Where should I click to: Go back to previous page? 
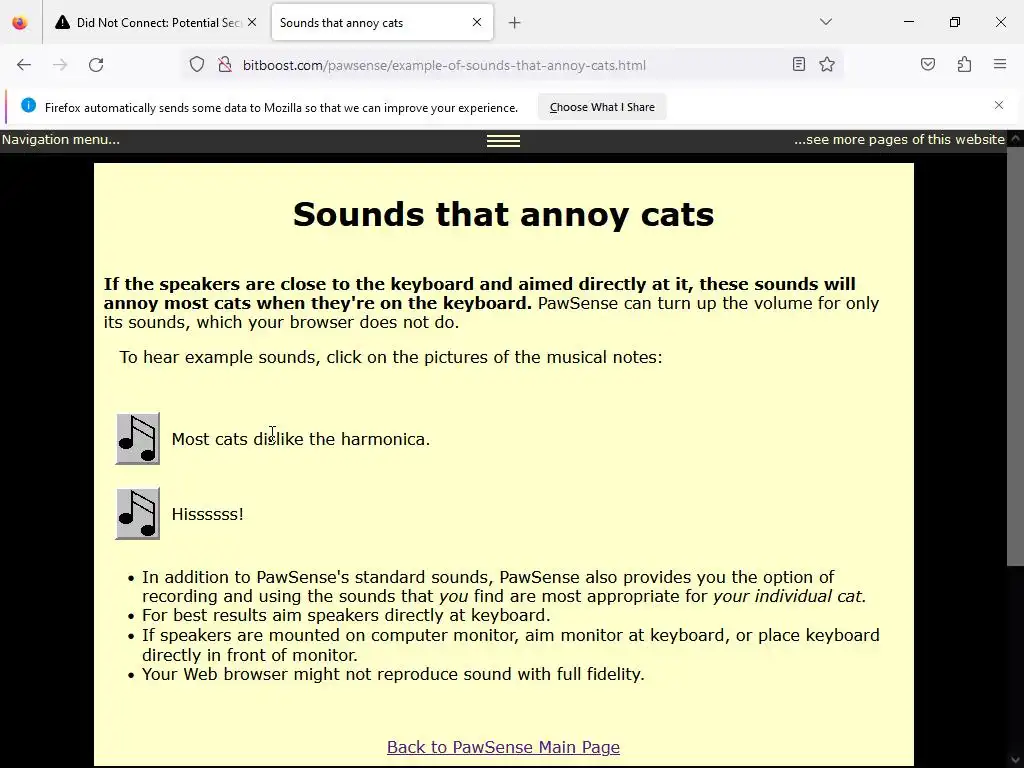point(24,65)
